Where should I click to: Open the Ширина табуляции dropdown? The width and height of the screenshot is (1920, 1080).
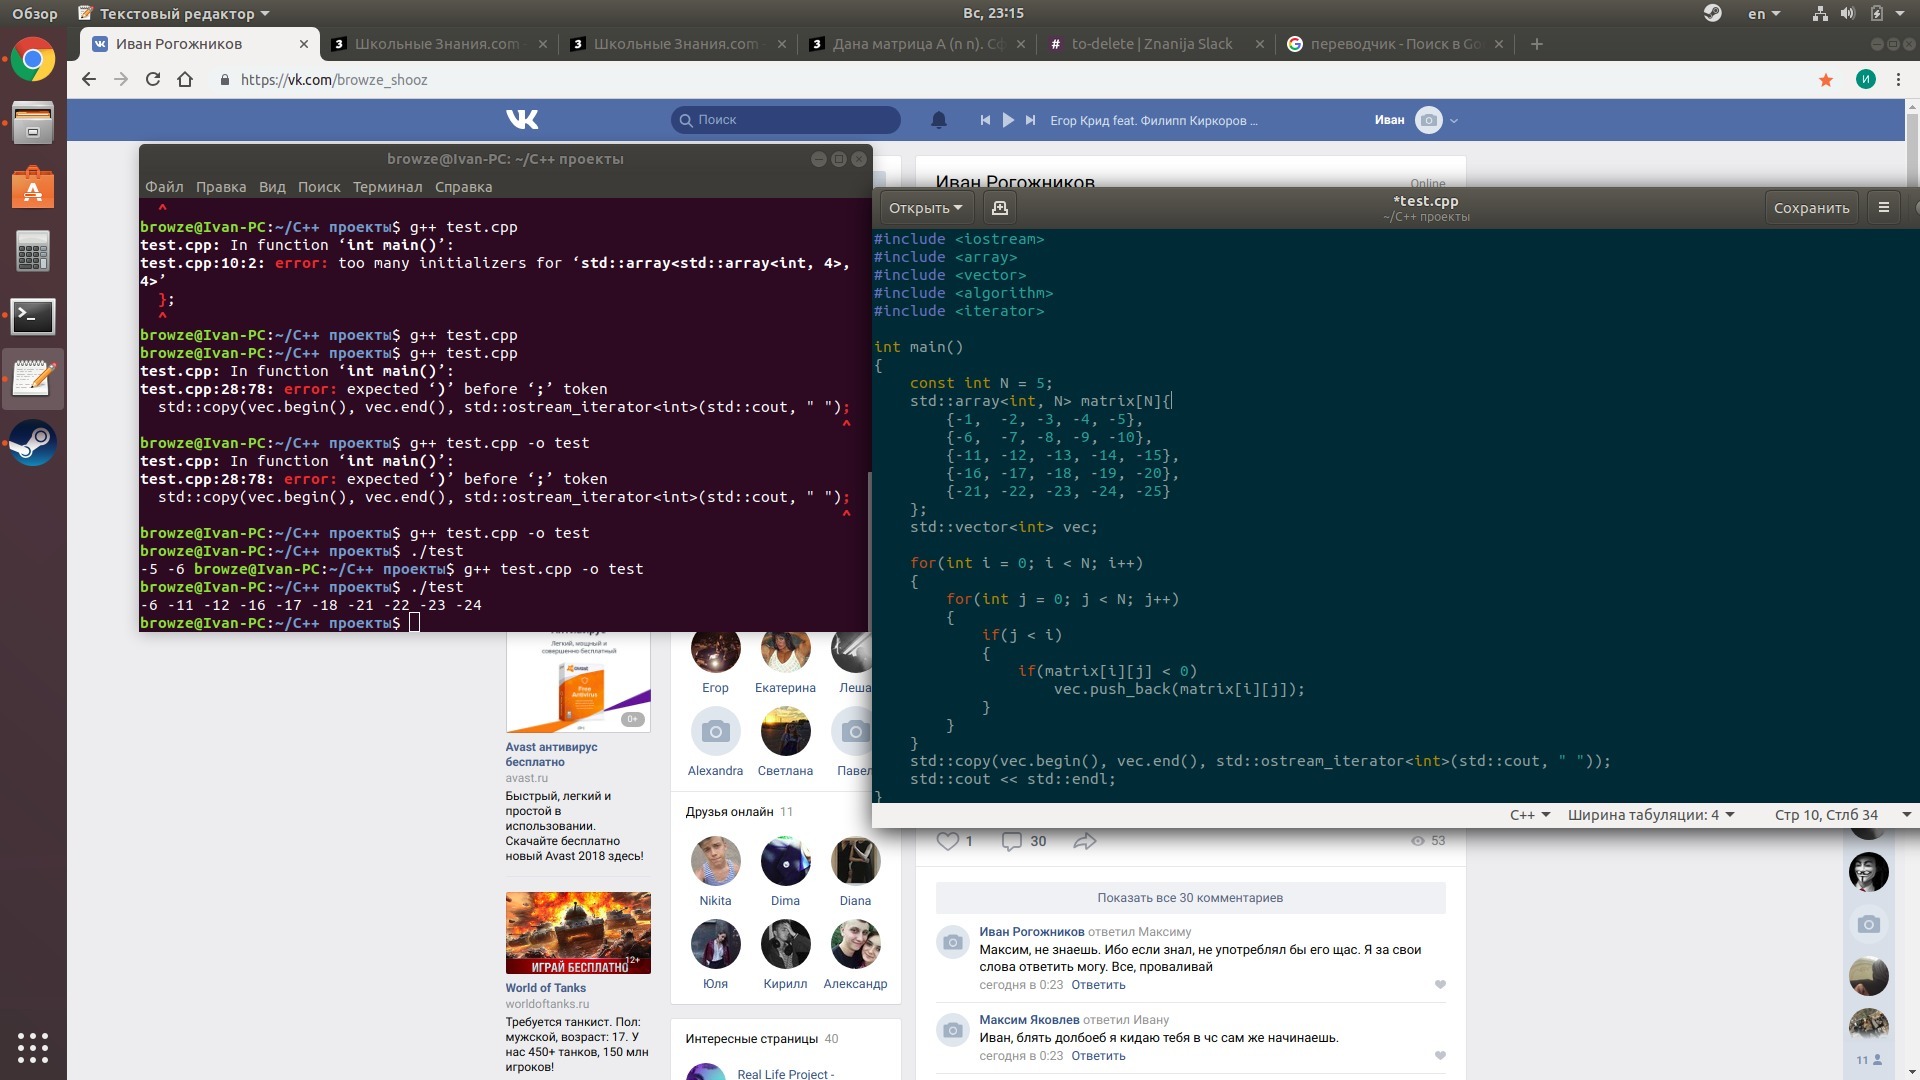[1650, 815]
